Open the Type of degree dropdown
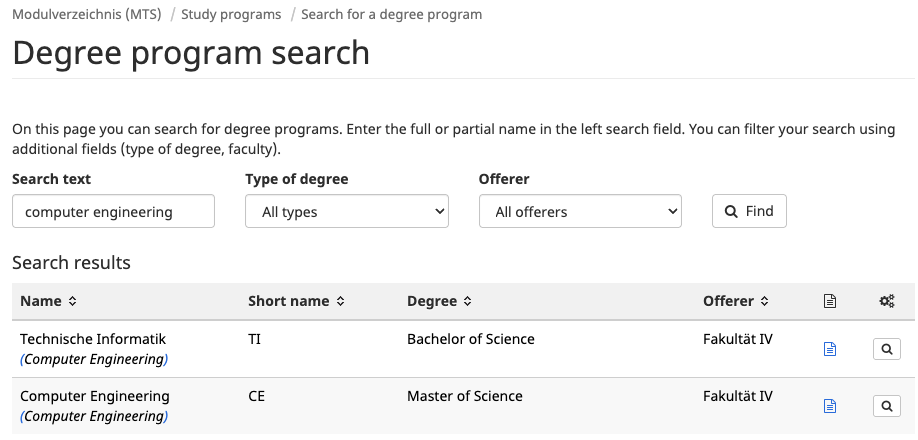Image resolution: width=918 pixels, height=440 pixels. click(347, 211)
